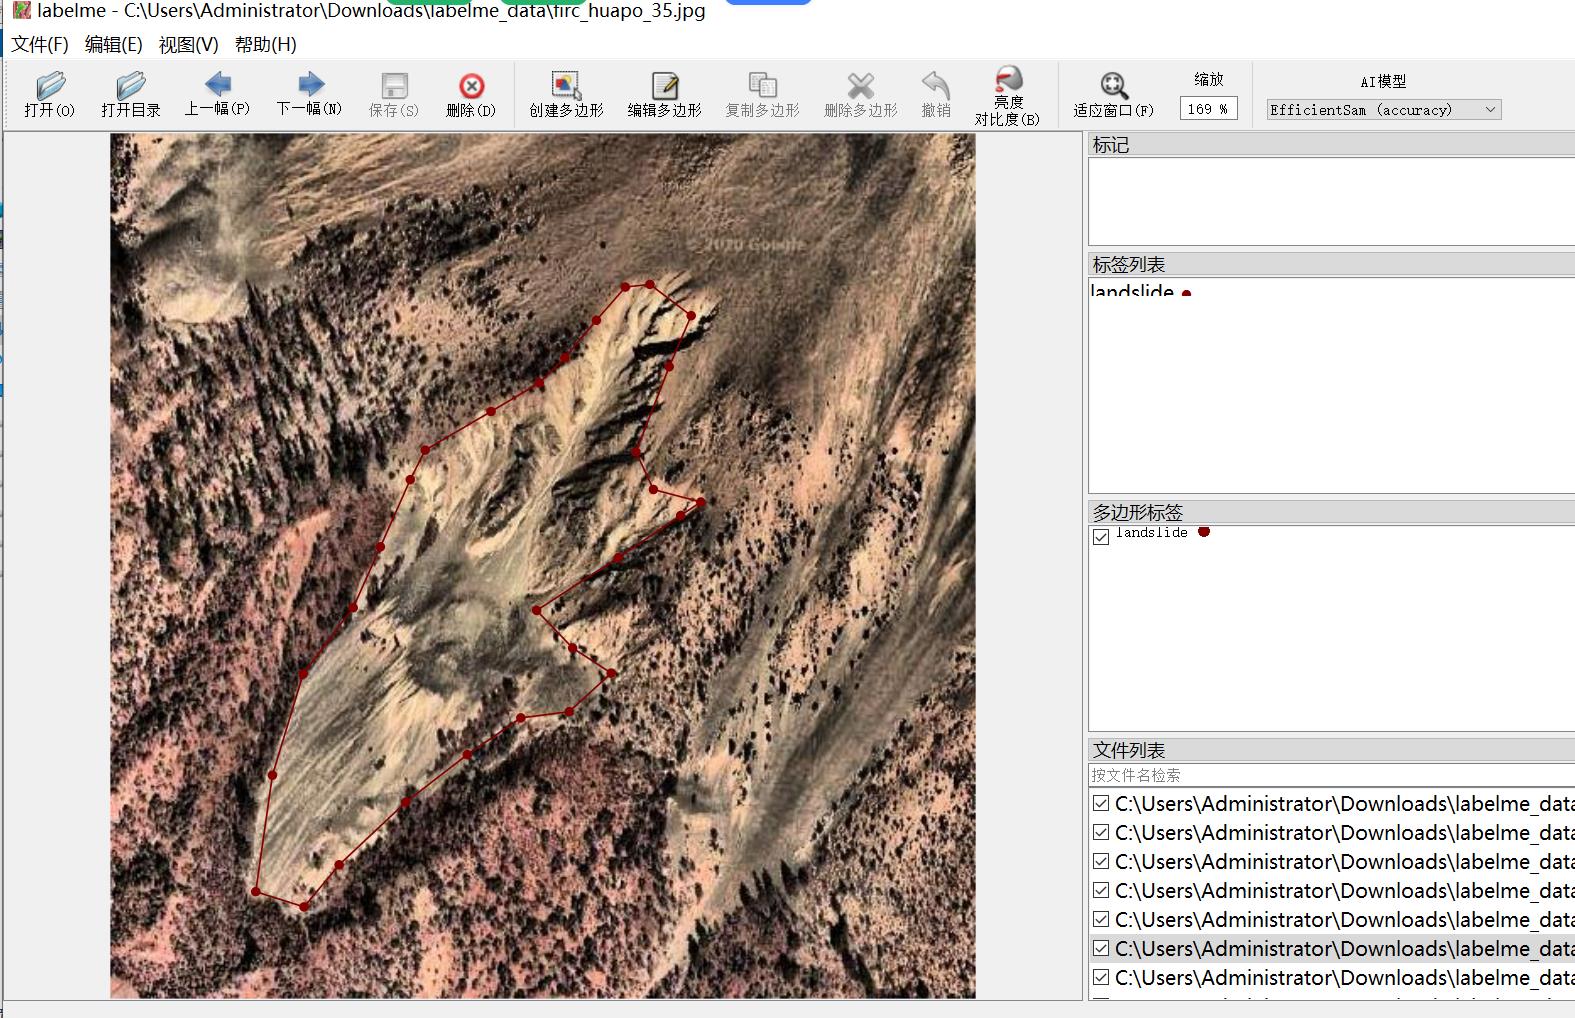This screenshot has width=1575, height=1018.
Task: Select landslide in the label list (标签列表)
Action: [1132, 292]
